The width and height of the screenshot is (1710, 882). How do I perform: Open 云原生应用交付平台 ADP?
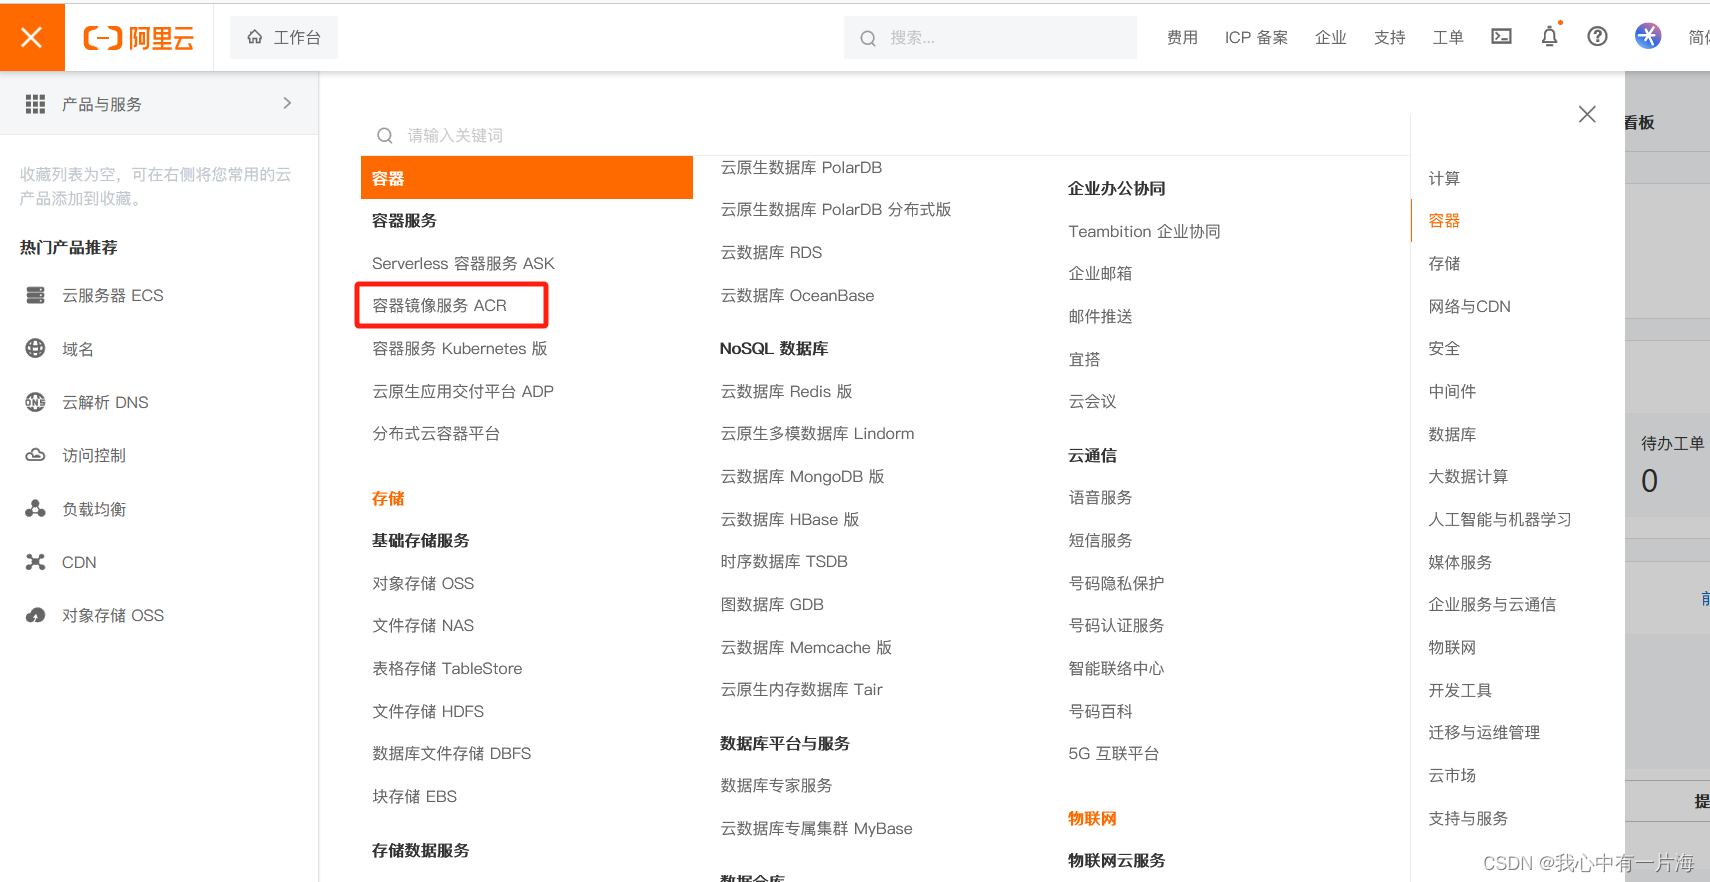(463, 391)
